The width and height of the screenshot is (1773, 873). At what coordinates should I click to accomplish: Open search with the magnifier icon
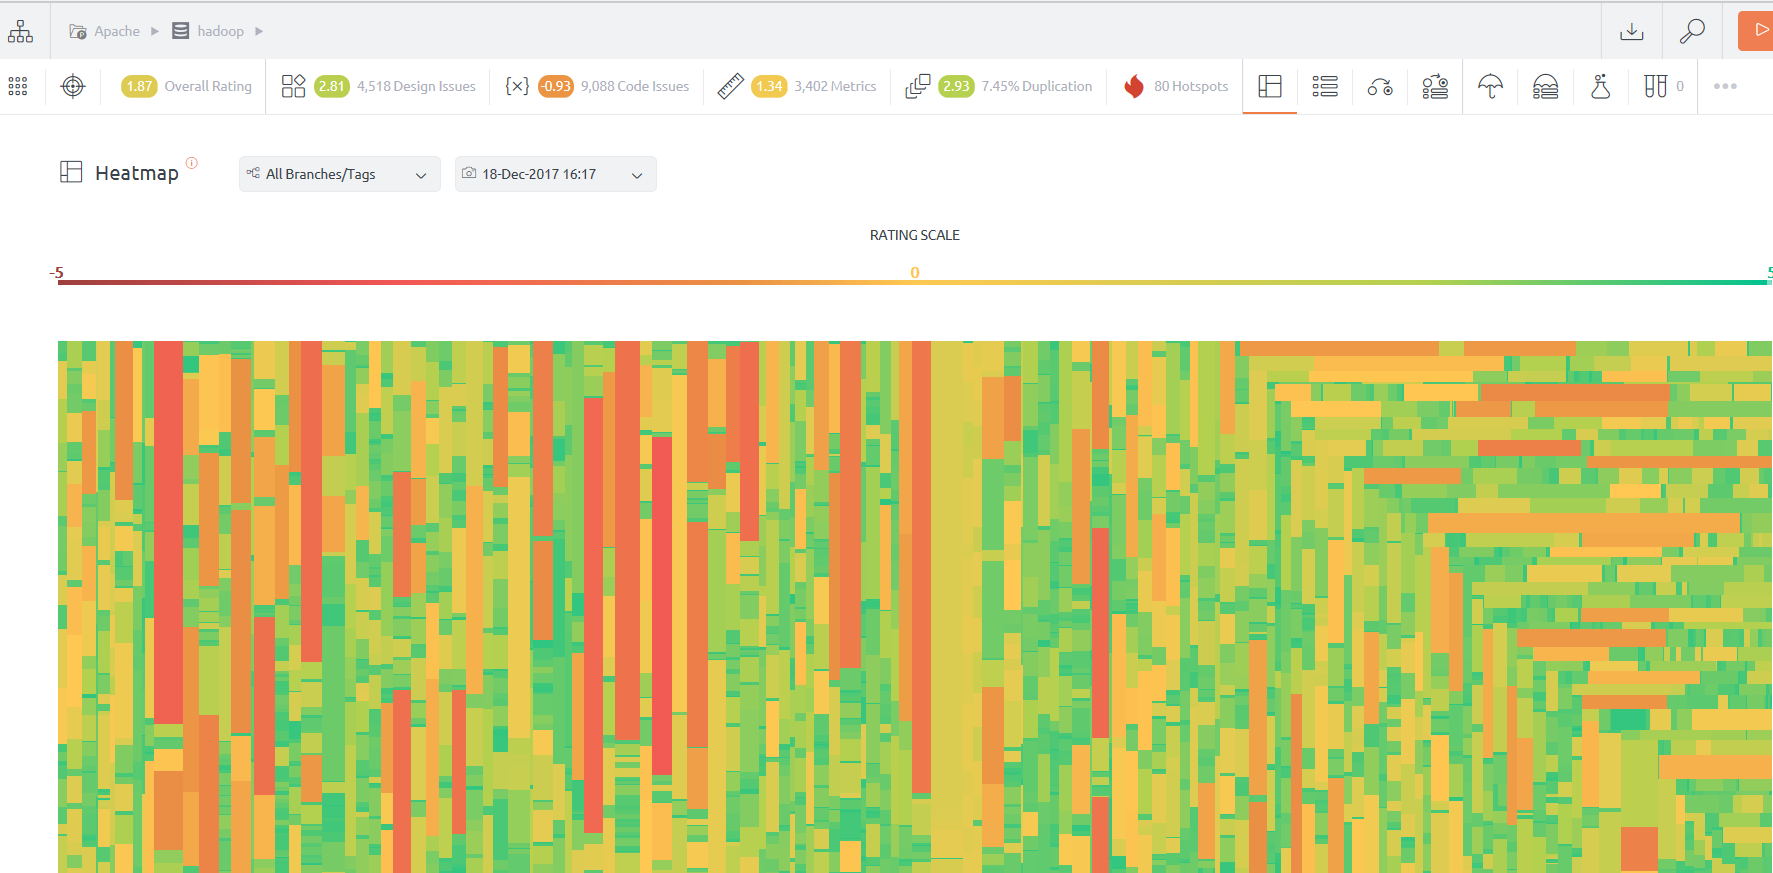[1691, 31]
